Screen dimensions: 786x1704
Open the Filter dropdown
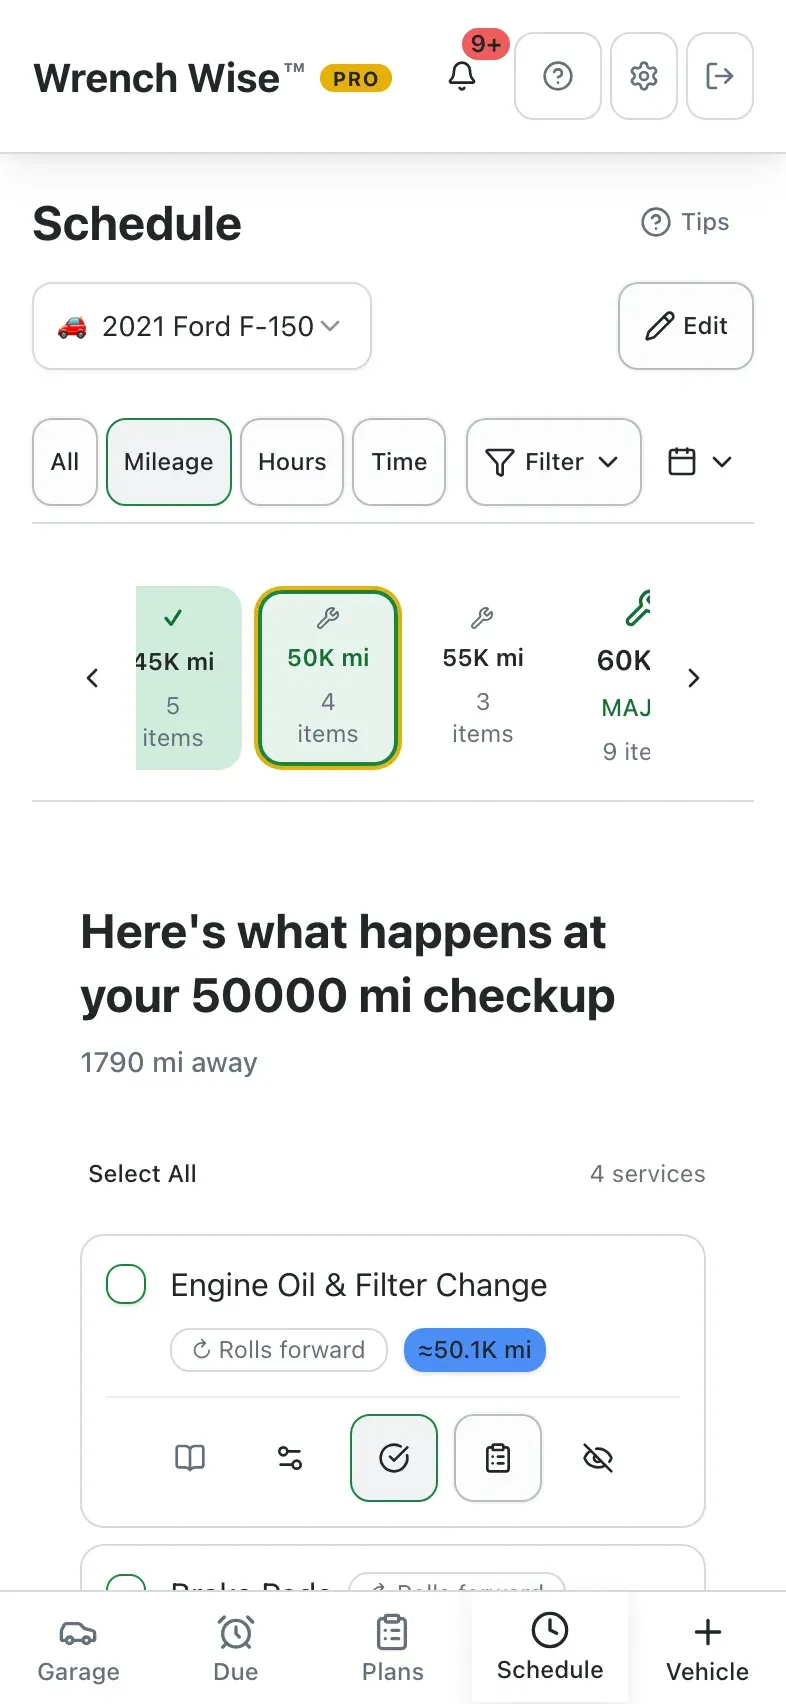pos(554,462)
